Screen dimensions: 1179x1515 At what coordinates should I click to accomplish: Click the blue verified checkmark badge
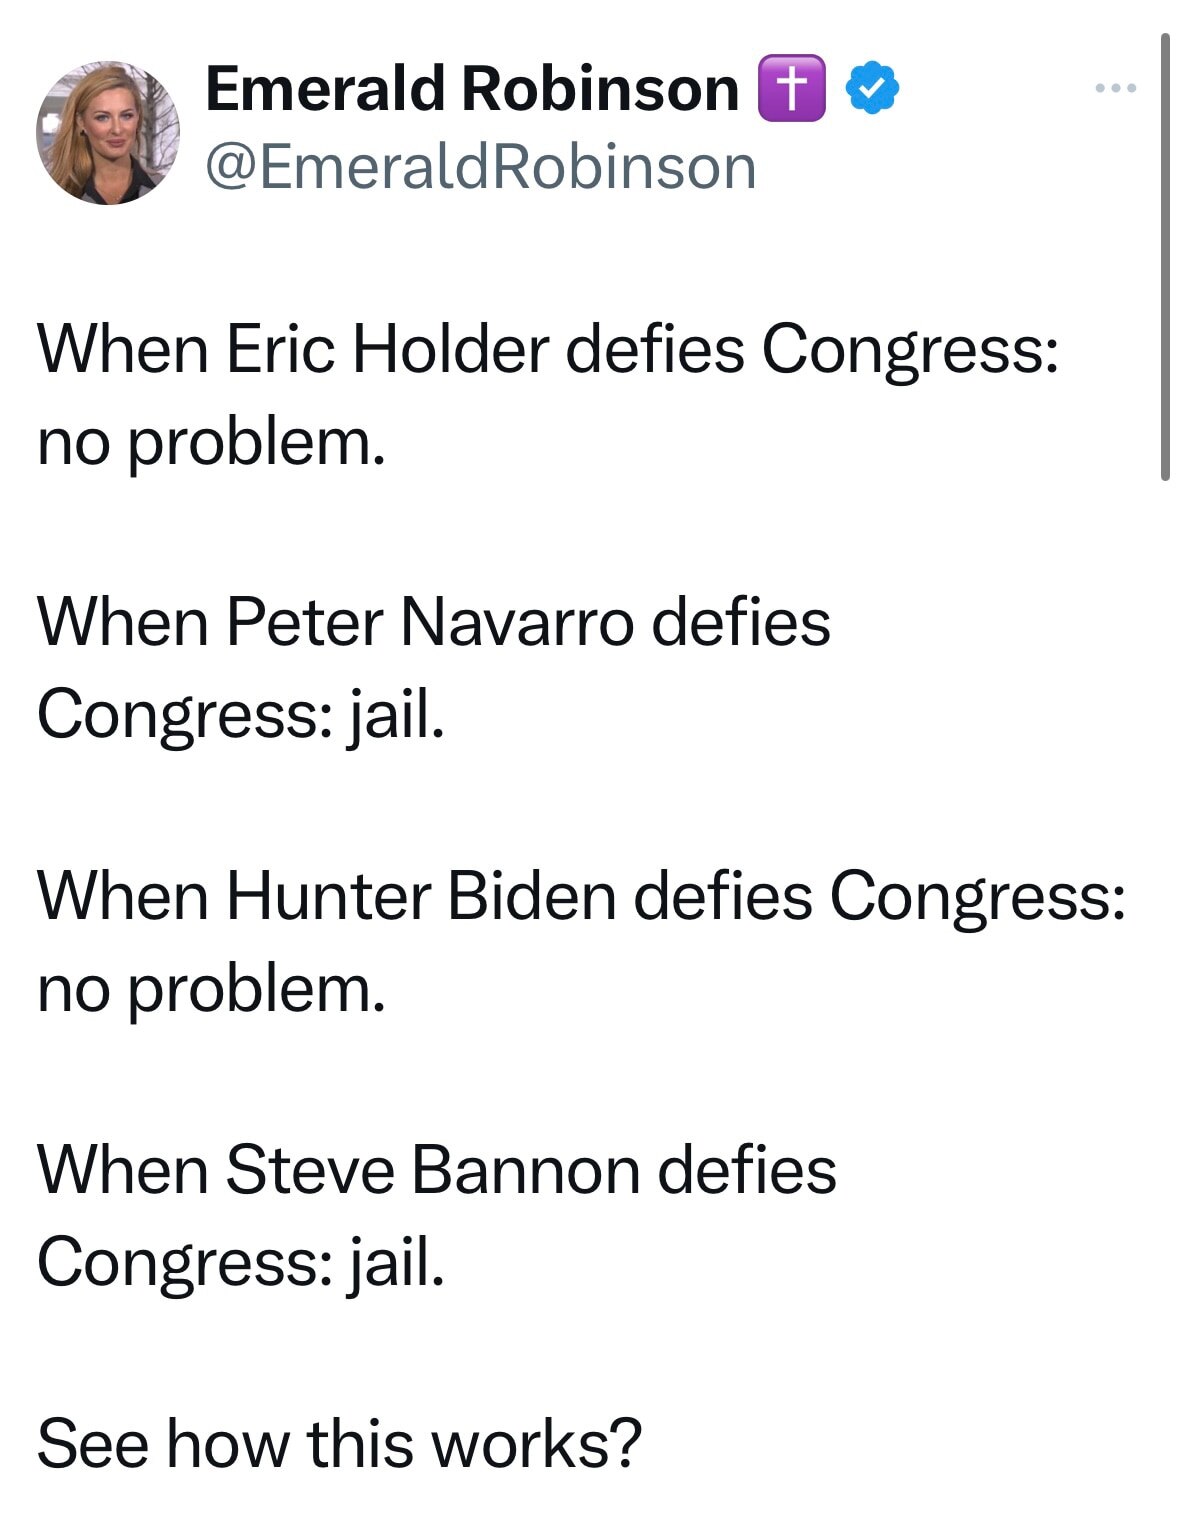873,88
